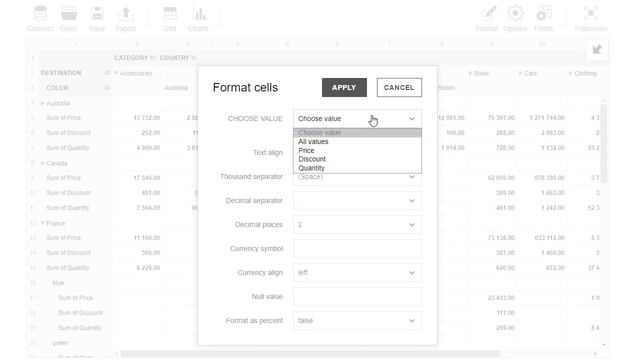640x360 pixels.
Task: Open the Charts toolbar icon
Action: 198,18
